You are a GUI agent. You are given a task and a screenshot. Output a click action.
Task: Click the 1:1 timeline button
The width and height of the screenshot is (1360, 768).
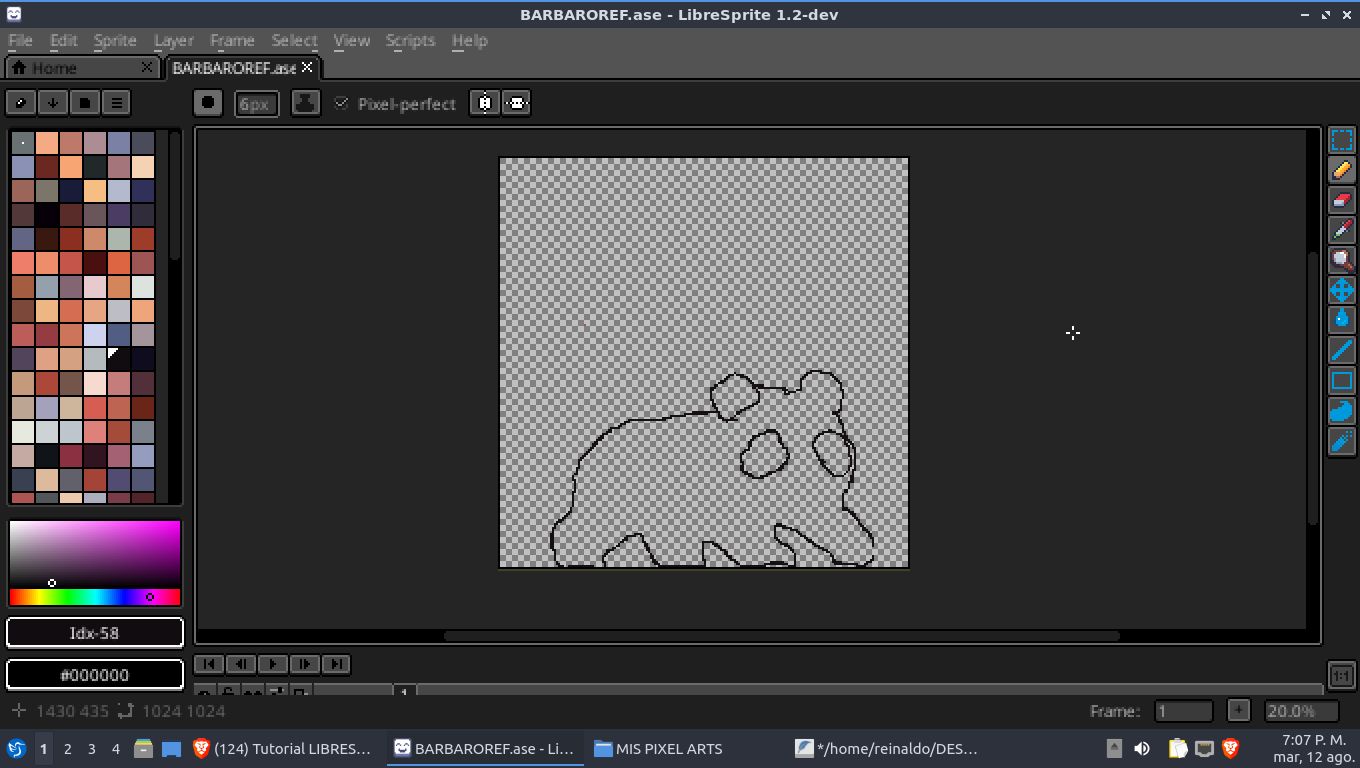click(x=1341, y=676)
